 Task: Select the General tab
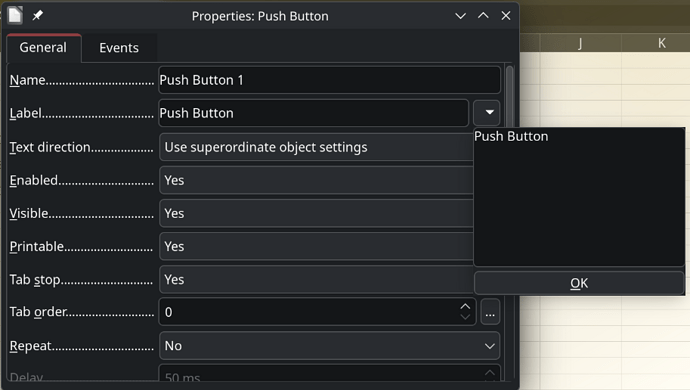point(43,48)
